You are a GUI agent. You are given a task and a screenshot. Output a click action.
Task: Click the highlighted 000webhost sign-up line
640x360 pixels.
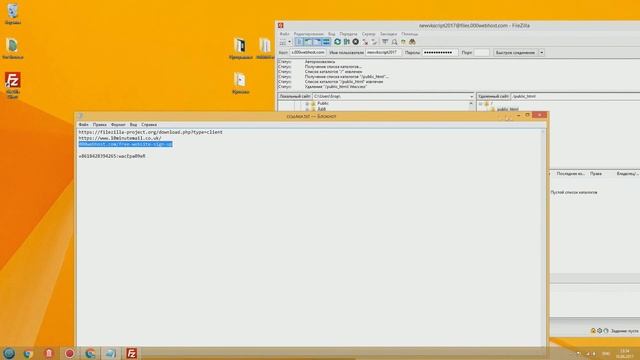[x=125, y=144]
